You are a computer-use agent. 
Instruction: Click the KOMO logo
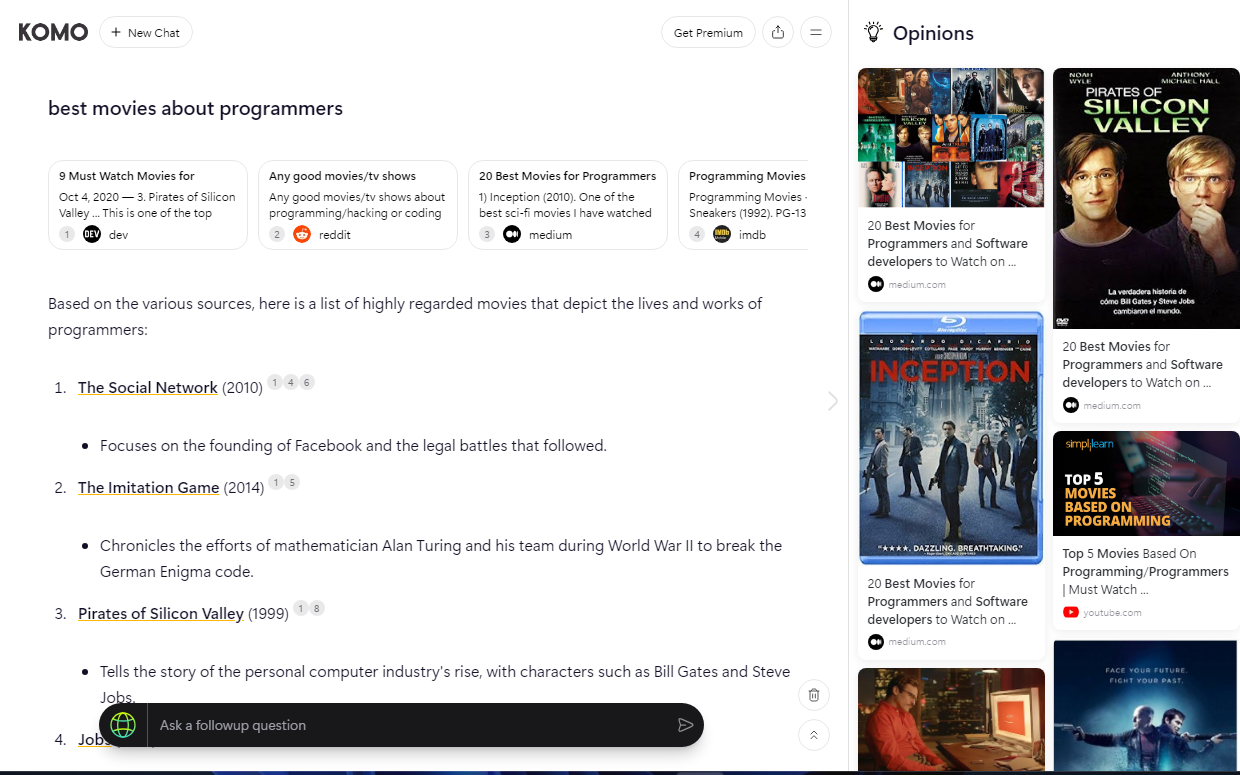(53, 32)
